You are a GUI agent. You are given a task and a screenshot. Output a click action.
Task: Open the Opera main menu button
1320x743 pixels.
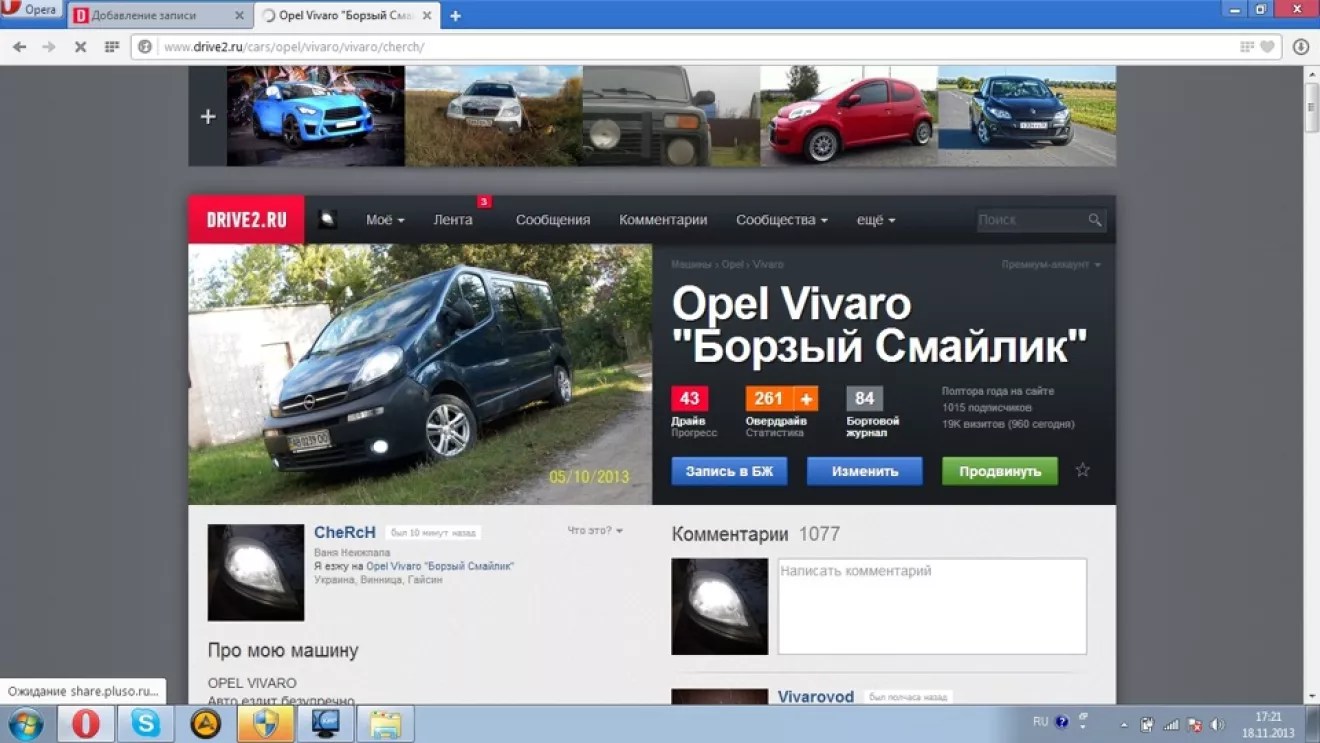(30, 10)
